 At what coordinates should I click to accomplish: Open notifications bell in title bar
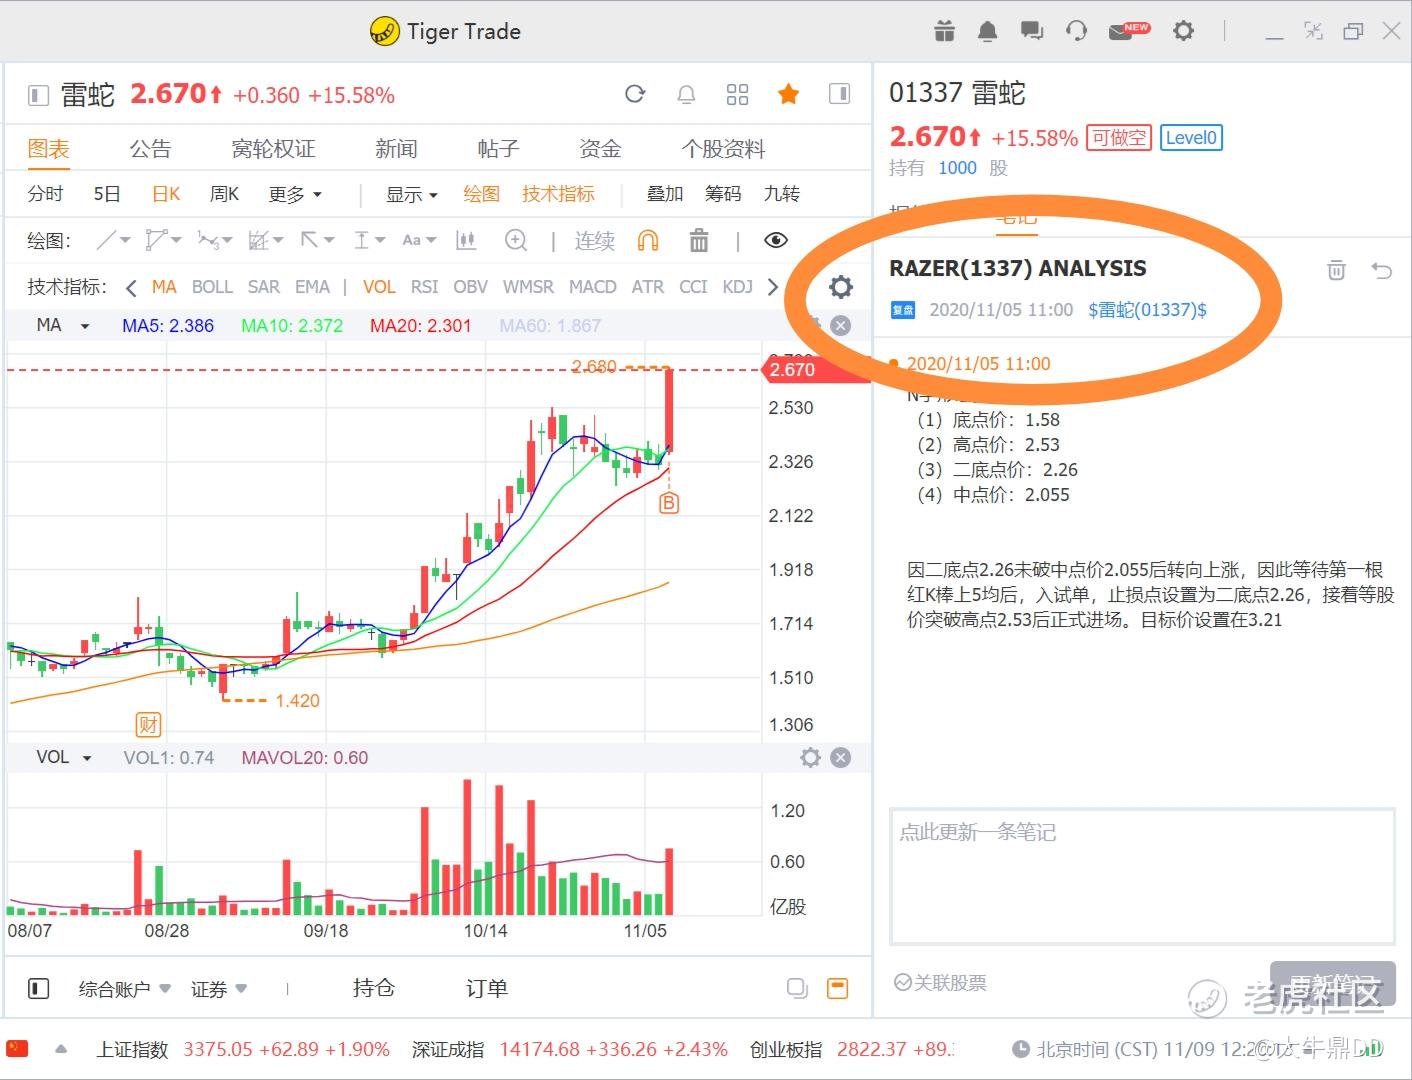987,31
